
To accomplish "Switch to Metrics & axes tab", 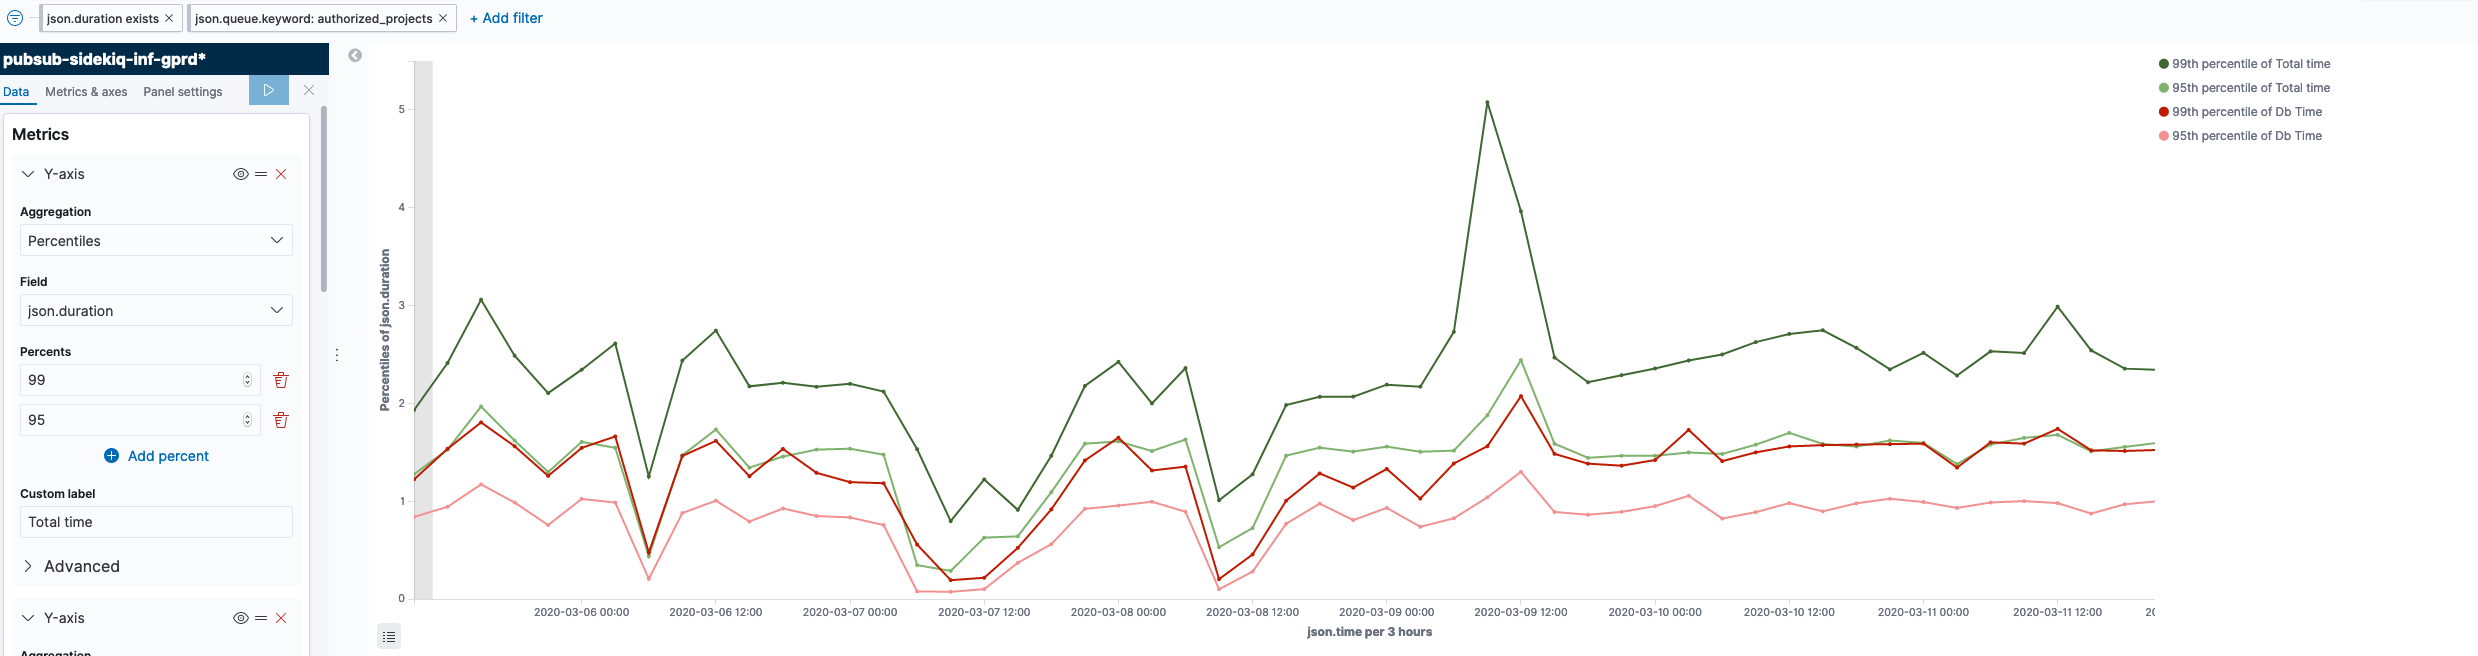I will click(x=86, y=92).
